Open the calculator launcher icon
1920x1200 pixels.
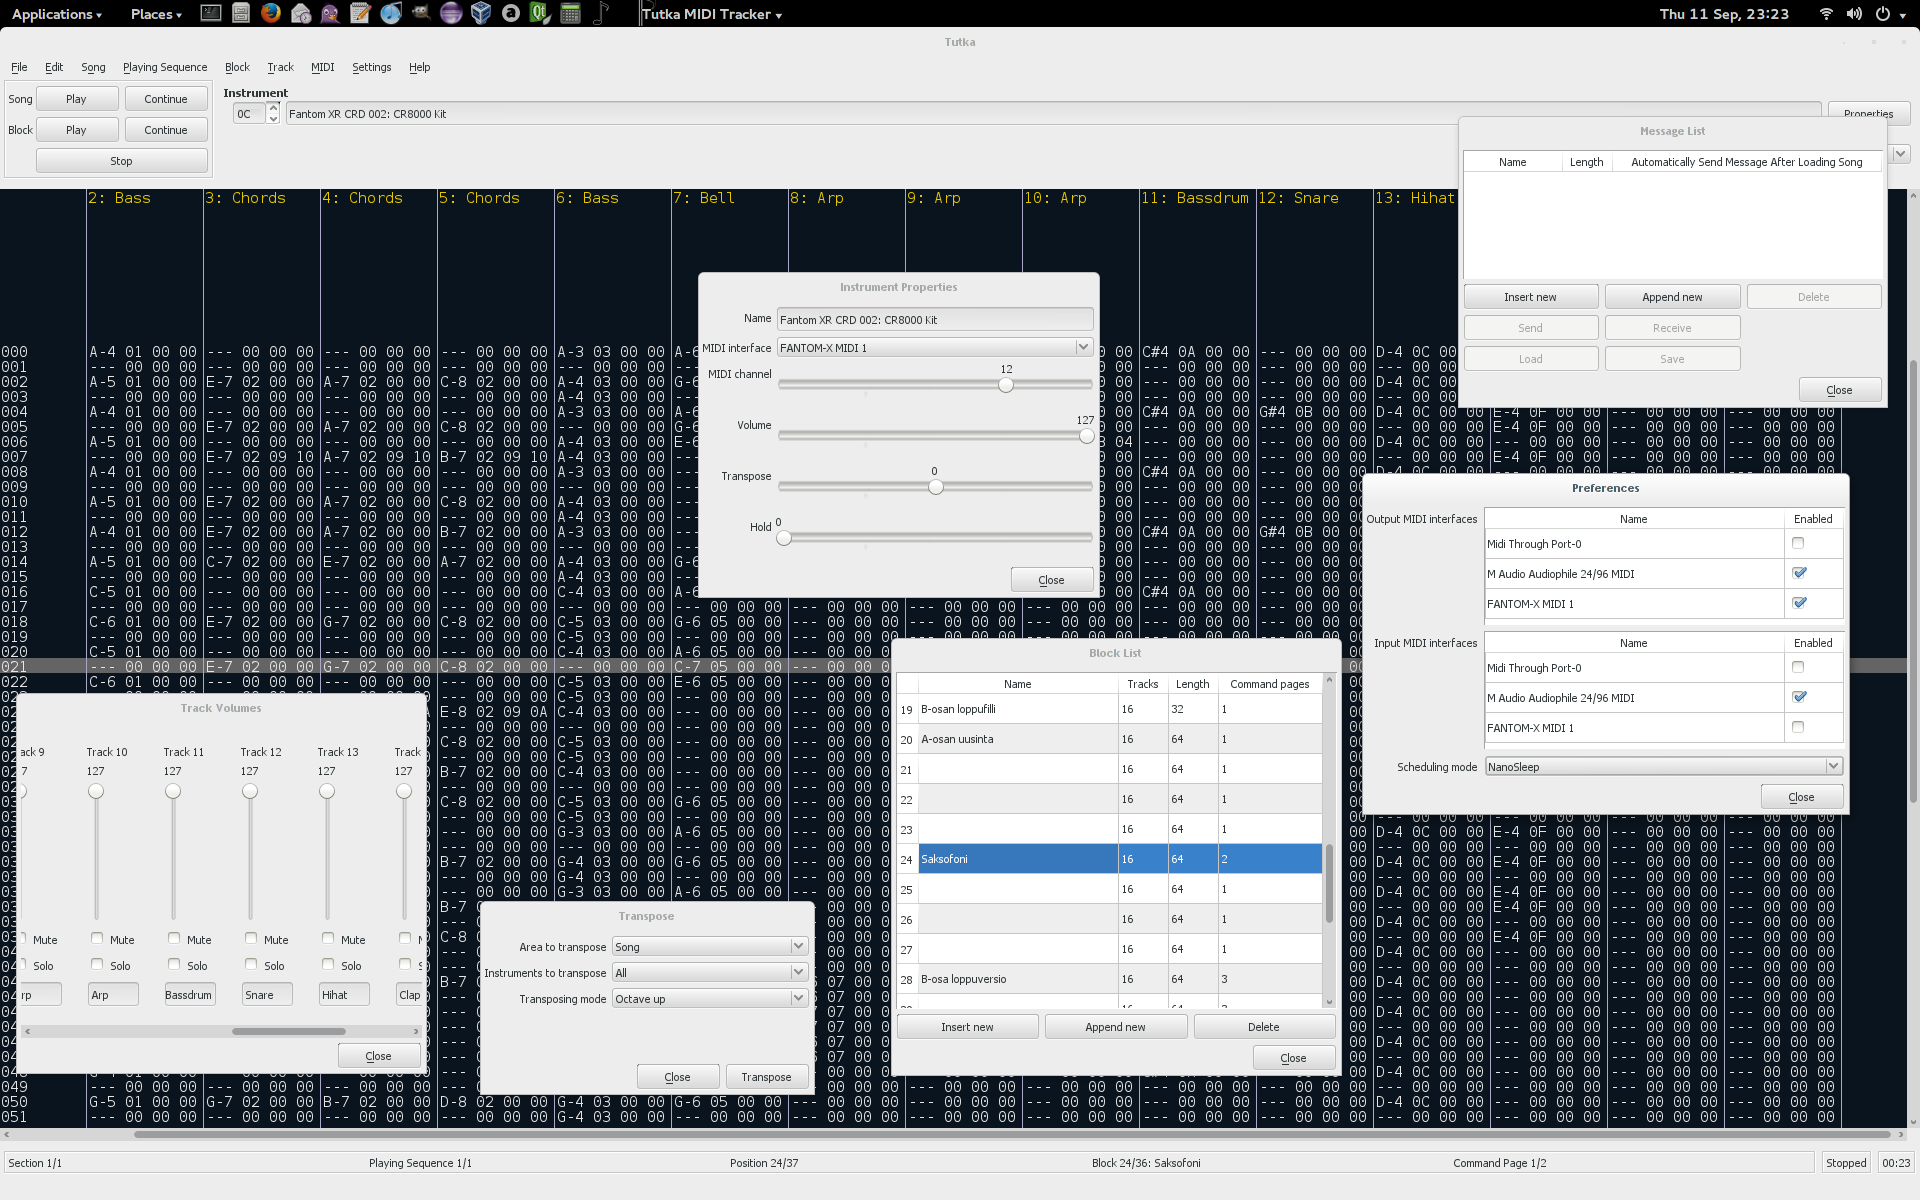point(571,14)
